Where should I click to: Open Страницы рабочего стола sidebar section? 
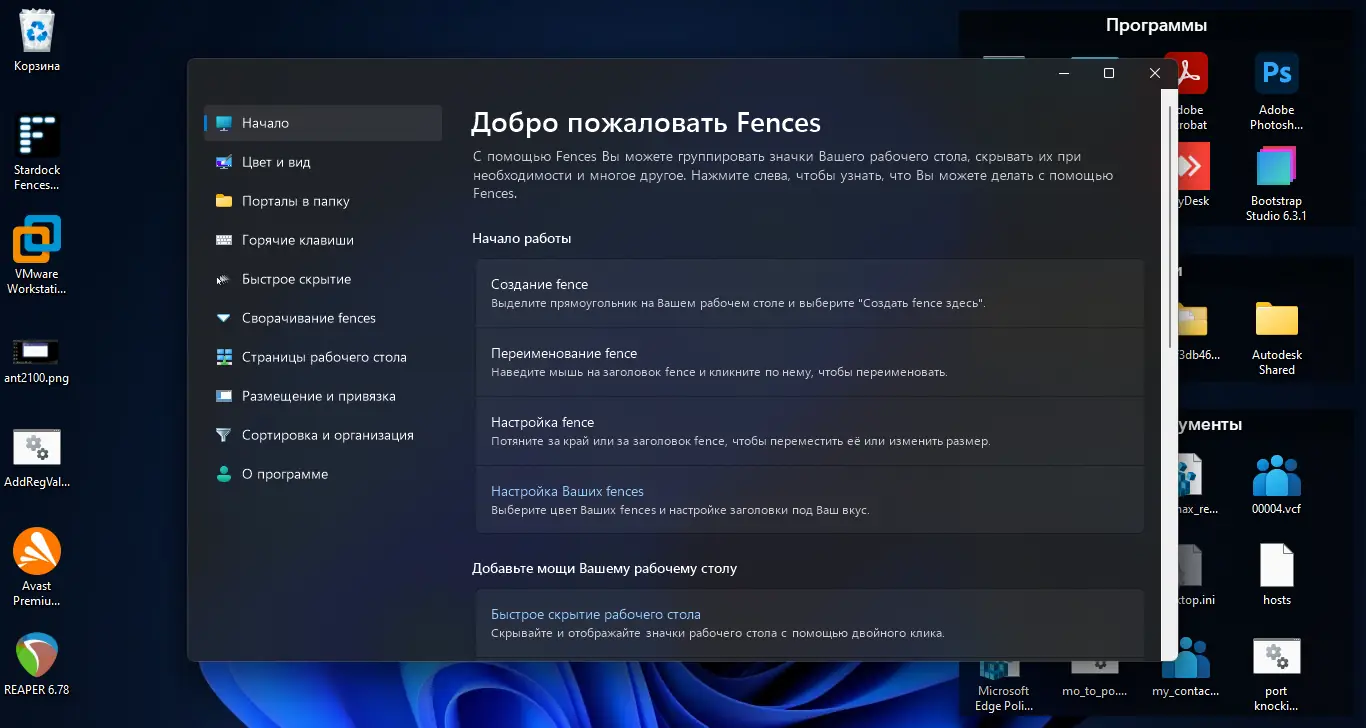click(323, 357)
